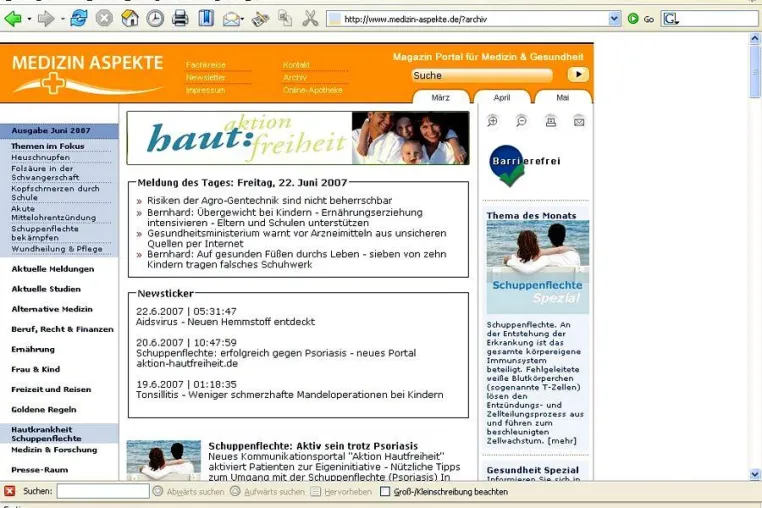Click the stop loading icon
The width and height of the screenshot is (762, 508).
click(104, 18)
